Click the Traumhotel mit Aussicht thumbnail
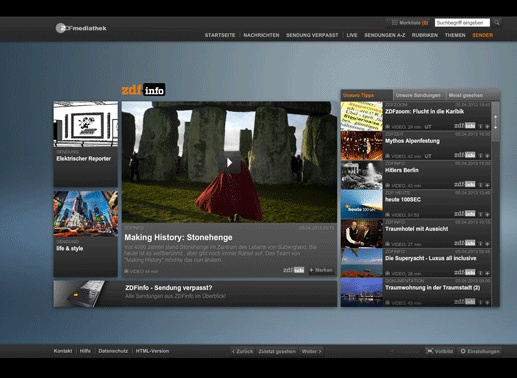This screenshot has width=517, height=378. coord(362,234)
